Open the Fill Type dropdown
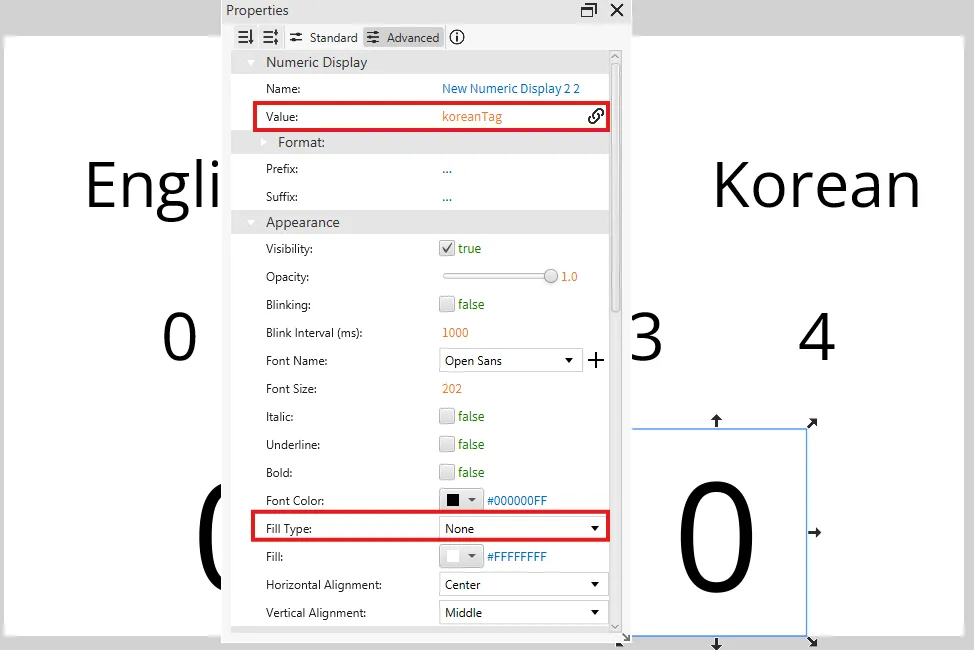The image size is (974, 650). (x=524, y=528)
